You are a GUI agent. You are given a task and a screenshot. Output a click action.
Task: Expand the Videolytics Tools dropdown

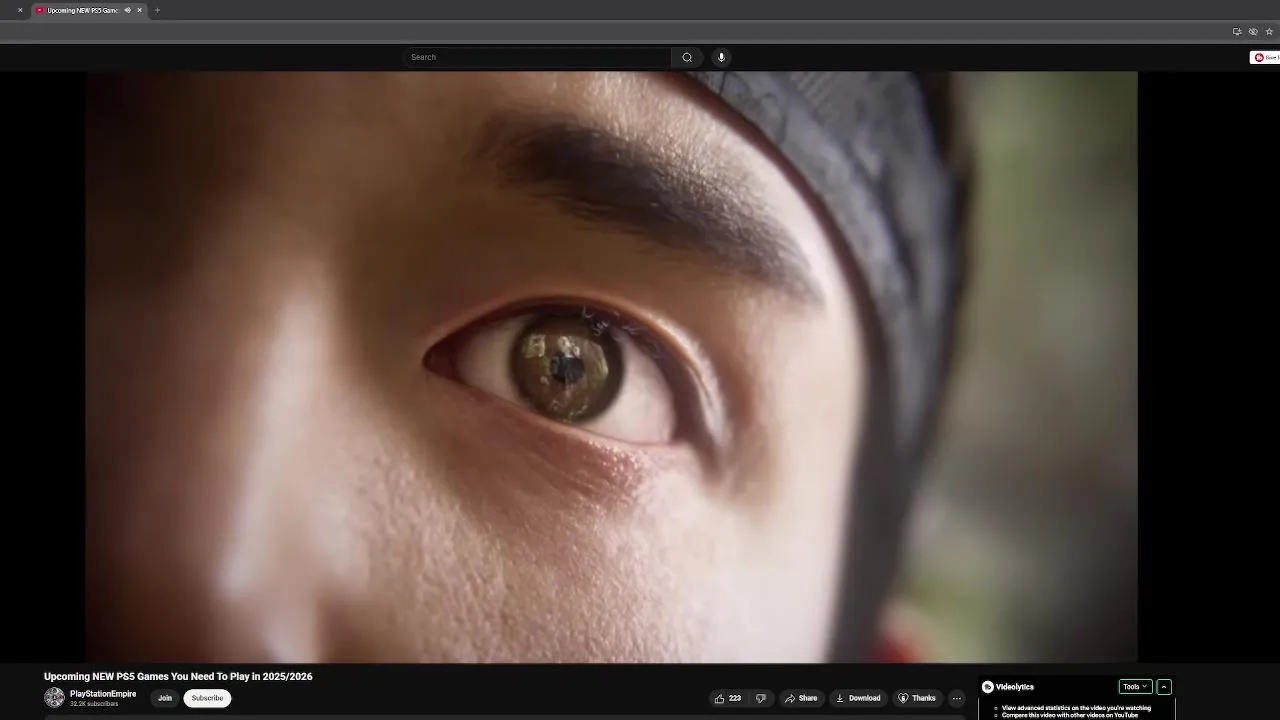[1135, 687]
